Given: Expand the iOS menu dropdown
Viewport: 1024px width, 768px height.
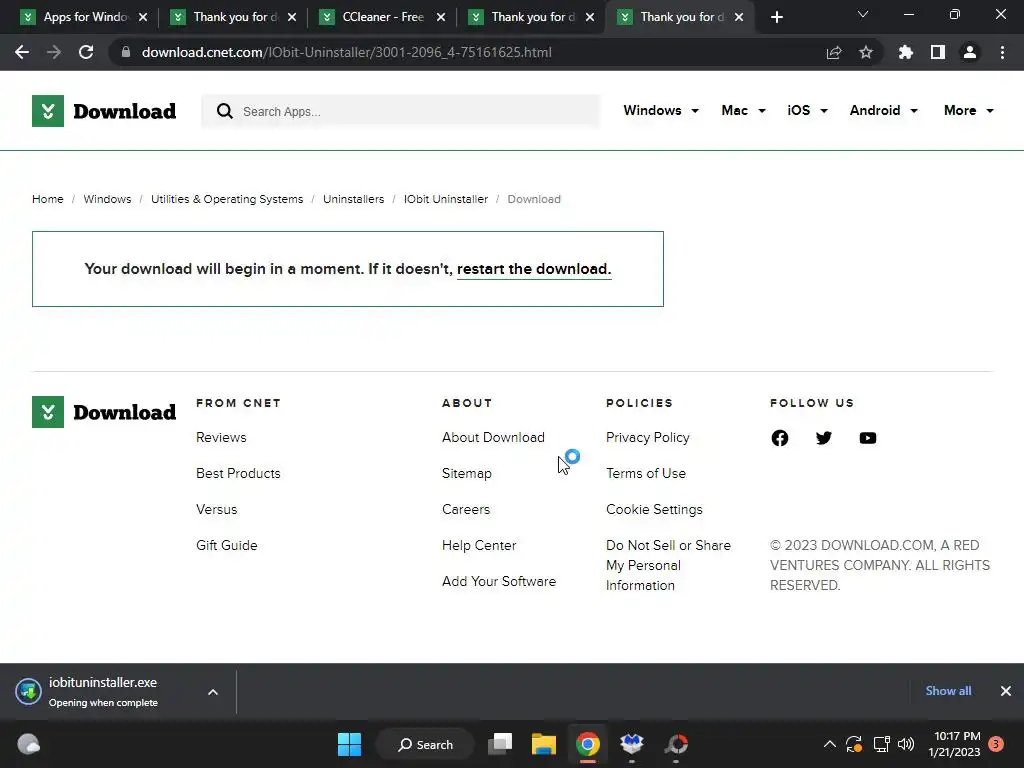Looking at the screenshot, I should point(807,110).
